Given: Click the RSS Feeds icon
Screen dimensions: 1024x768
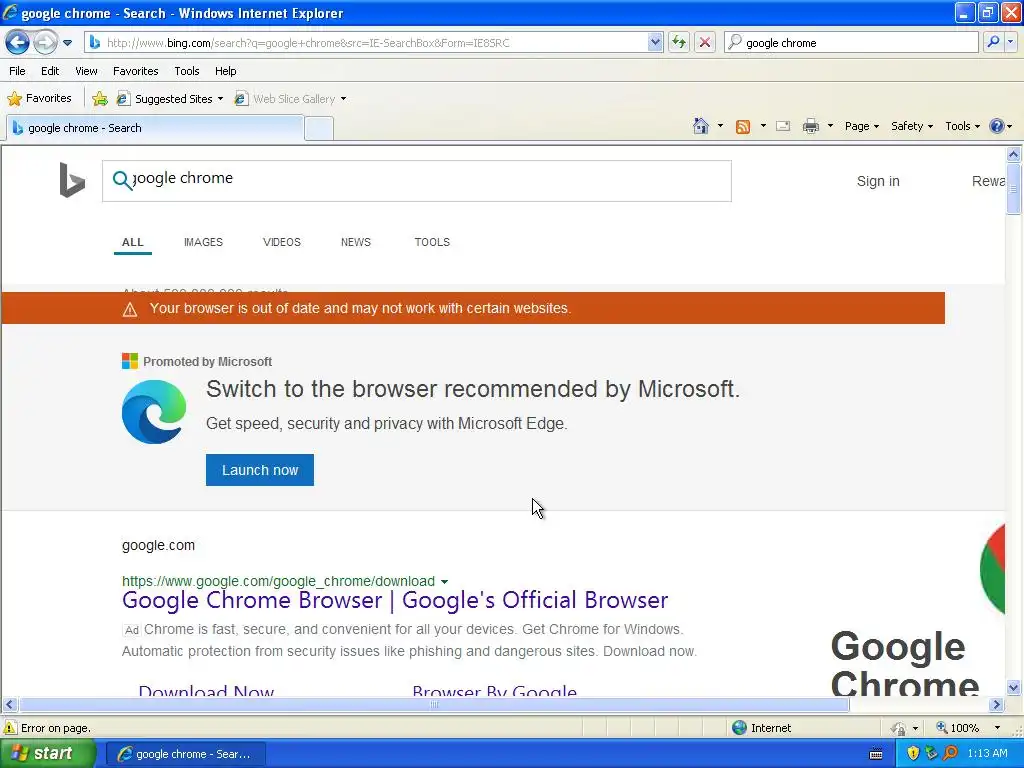Looking at the screenshot, I should click(x=743, y=126).
